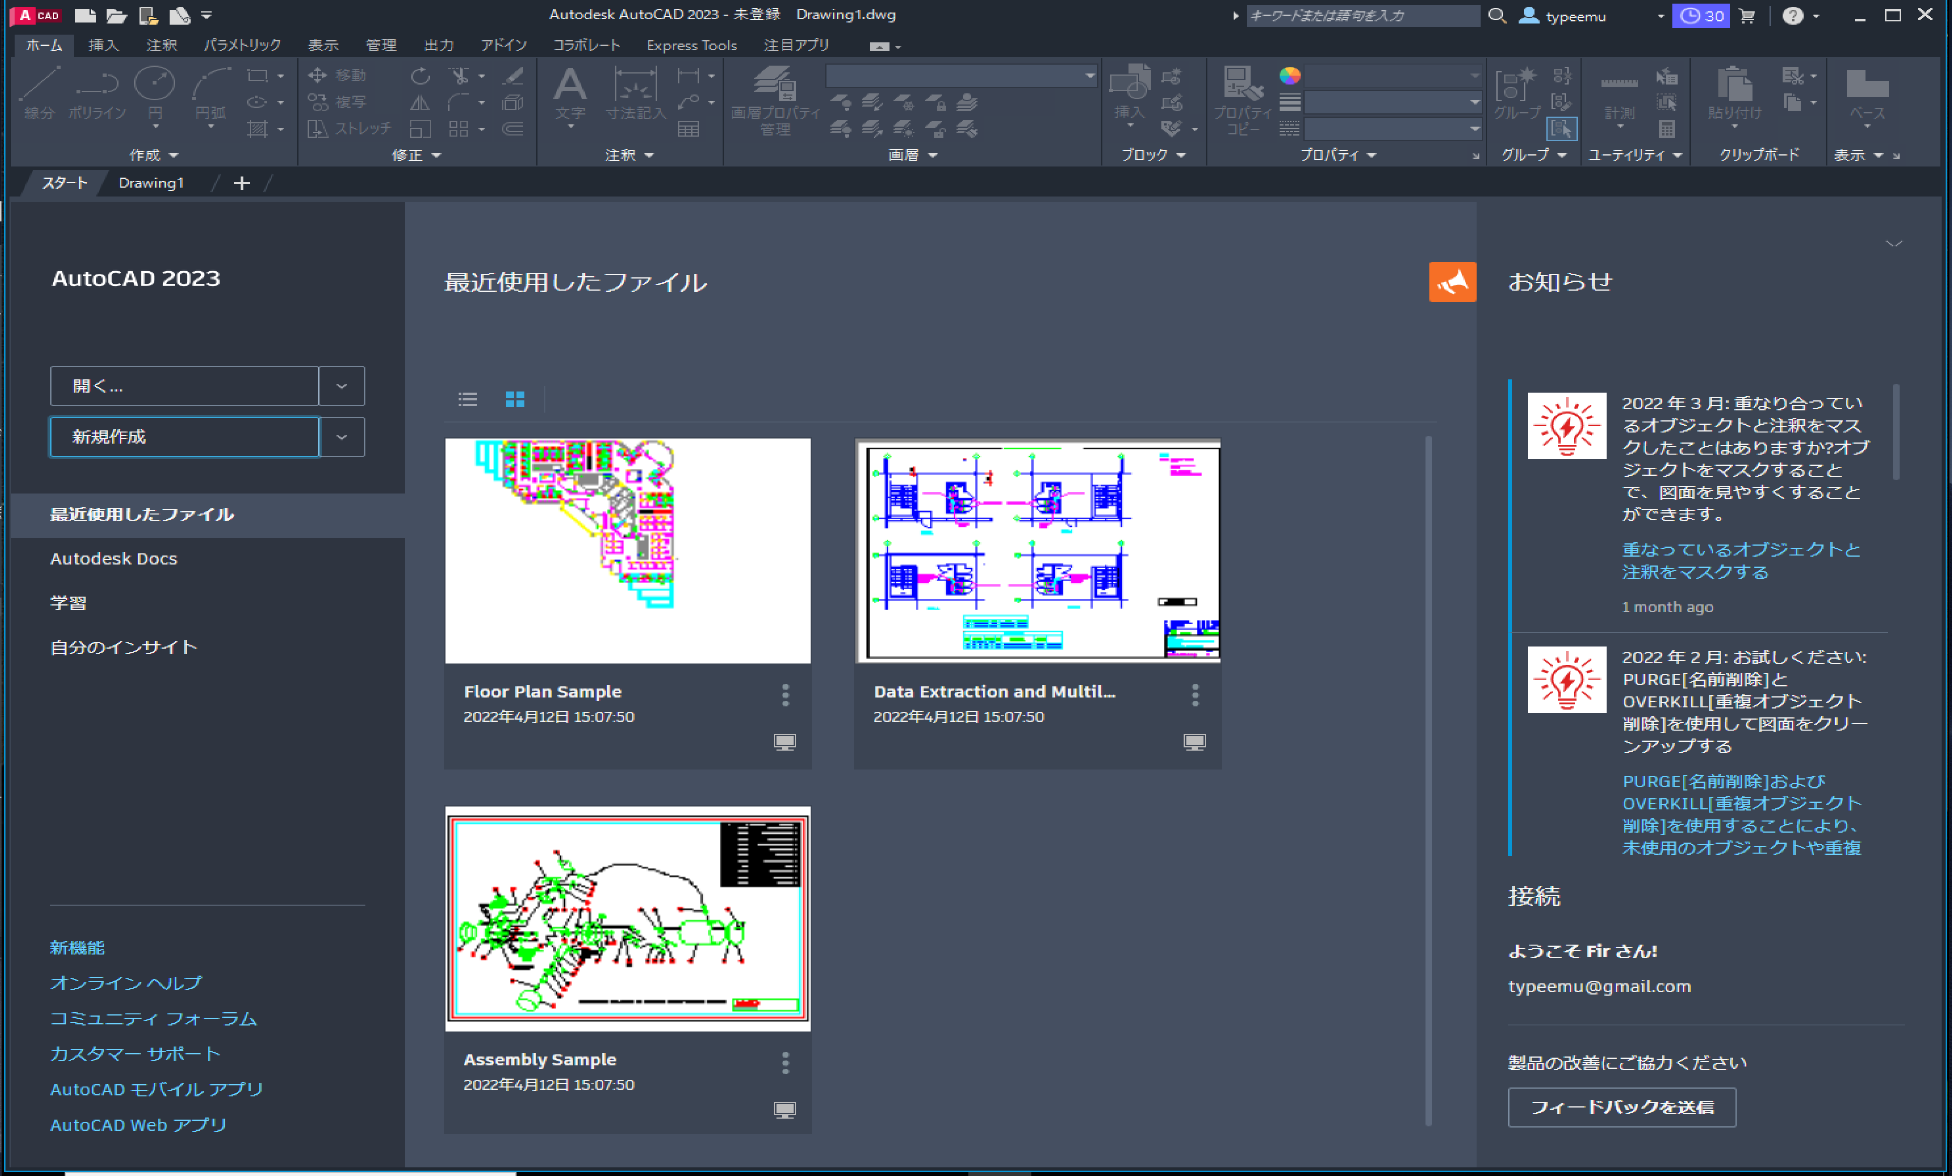Switch to the Drawing1 file tab
The image size is (1952, 1176).
151,183
